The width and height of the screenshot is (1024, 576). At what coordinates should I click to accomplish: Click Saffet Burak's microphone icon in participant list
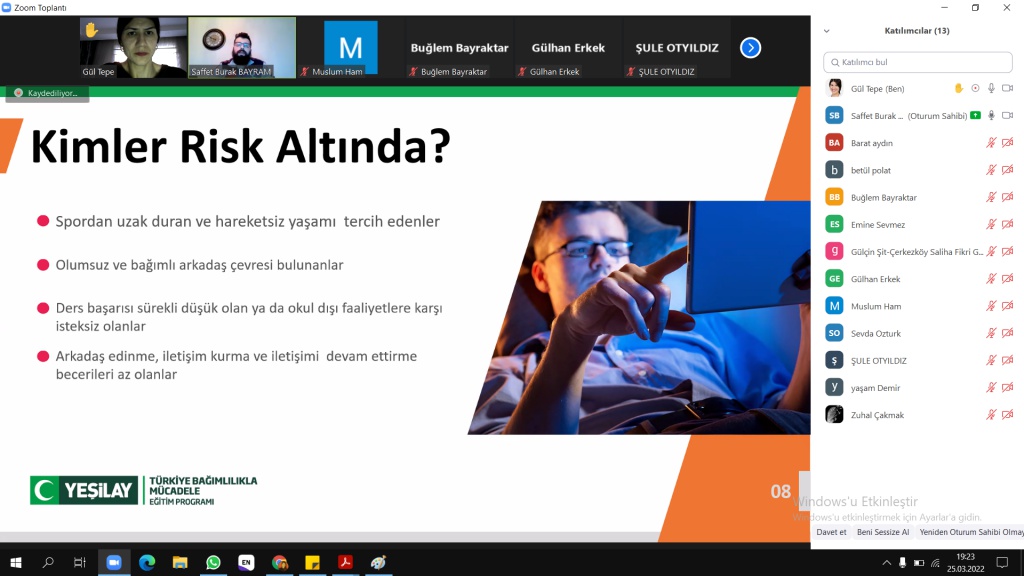[991, 115]
